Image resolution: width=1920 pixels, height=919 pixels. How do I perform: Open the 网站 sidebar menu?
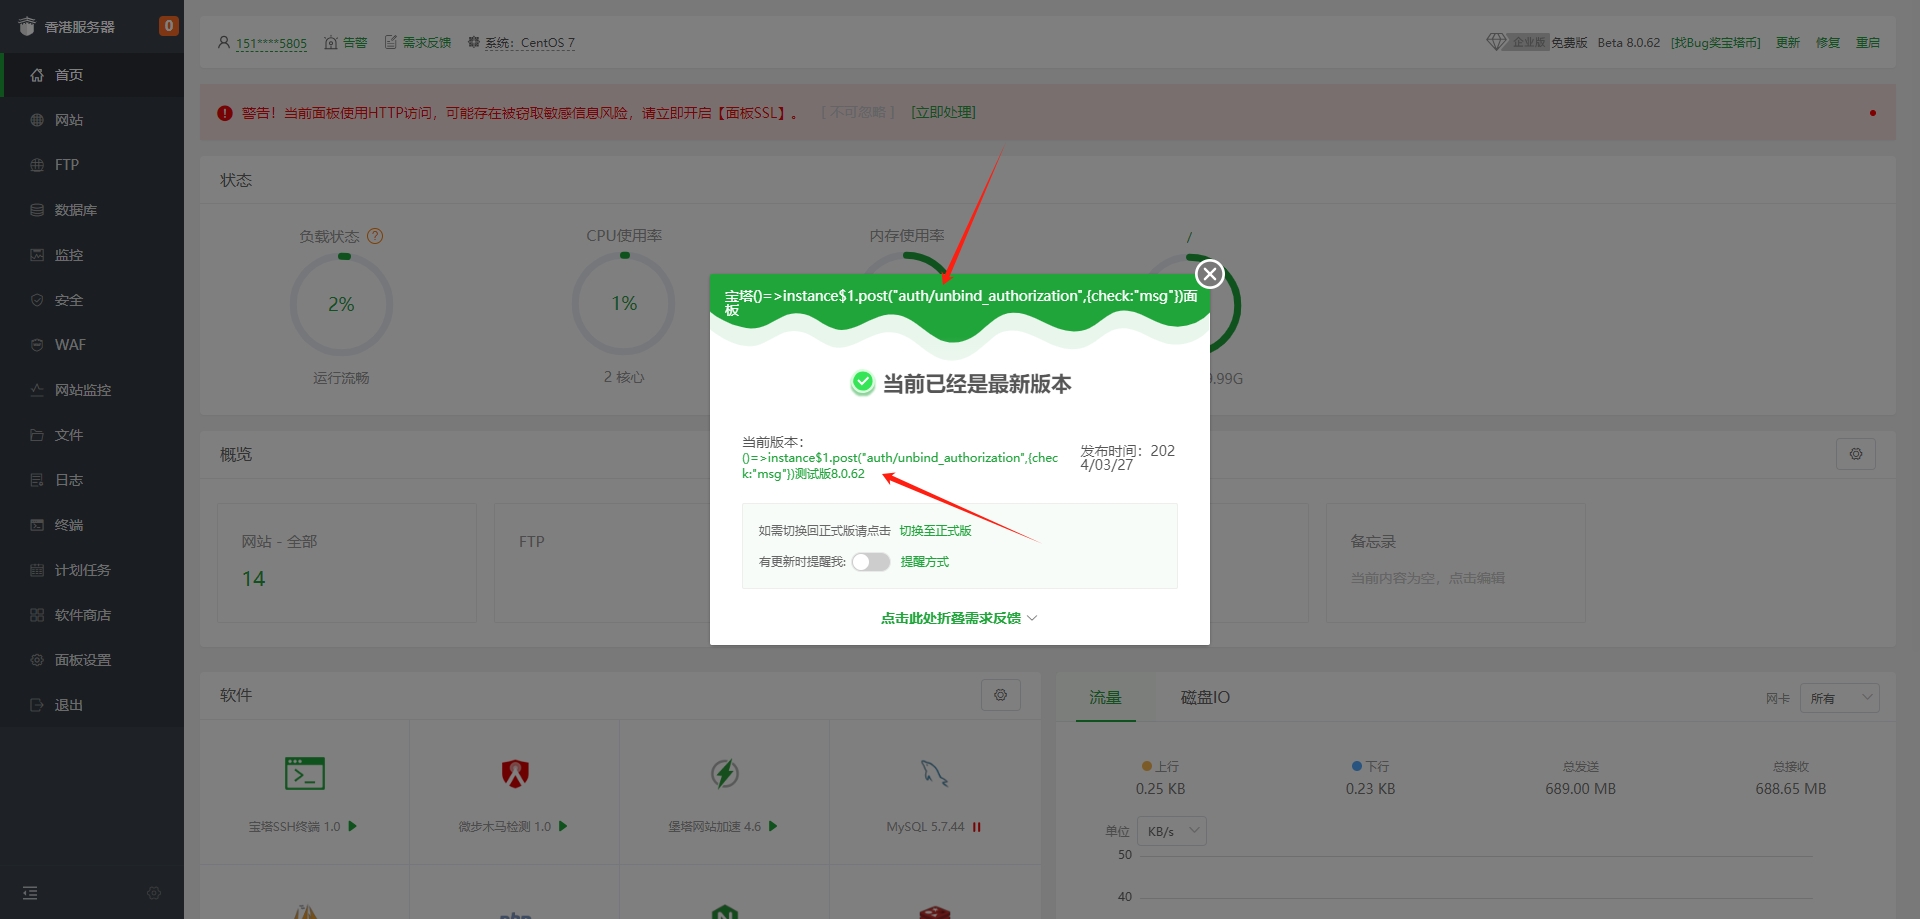[92, 120]
